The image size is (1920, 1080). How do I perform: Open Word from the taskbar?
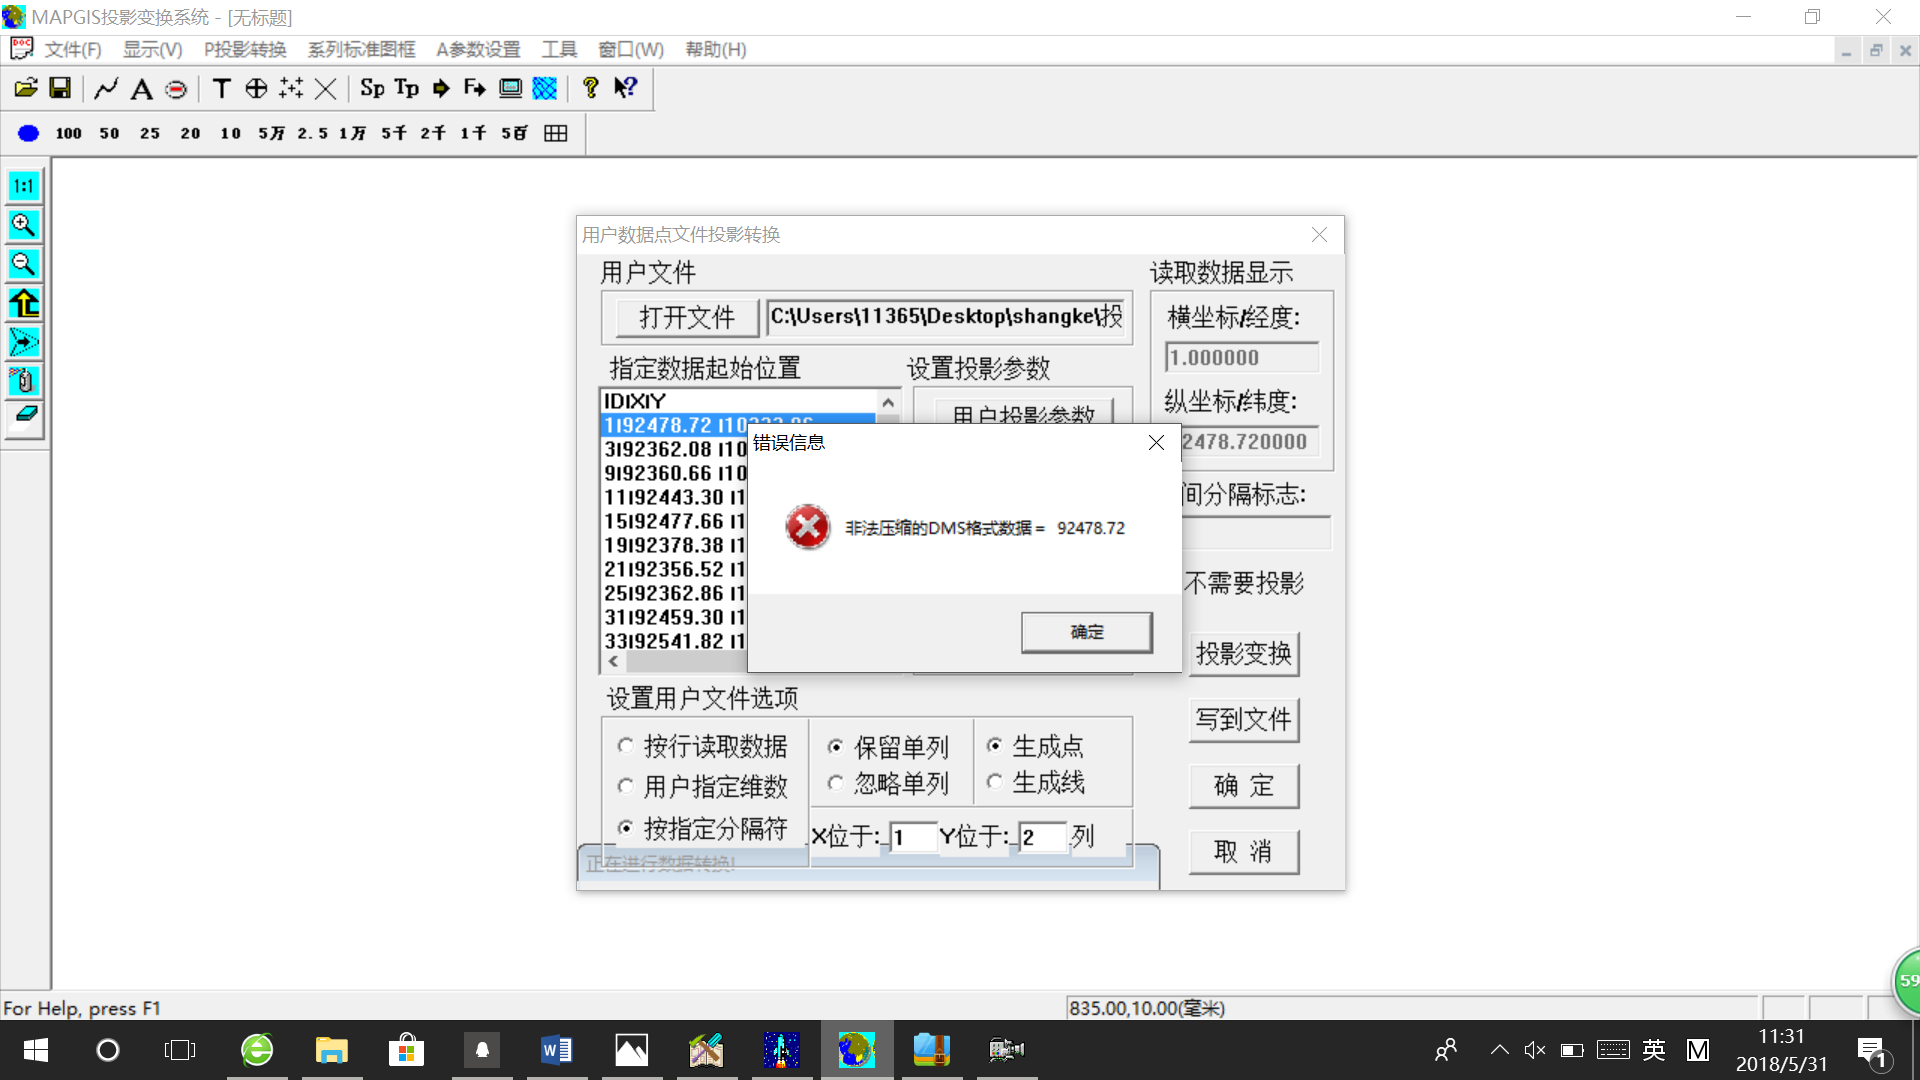(x=556, y=1050)
